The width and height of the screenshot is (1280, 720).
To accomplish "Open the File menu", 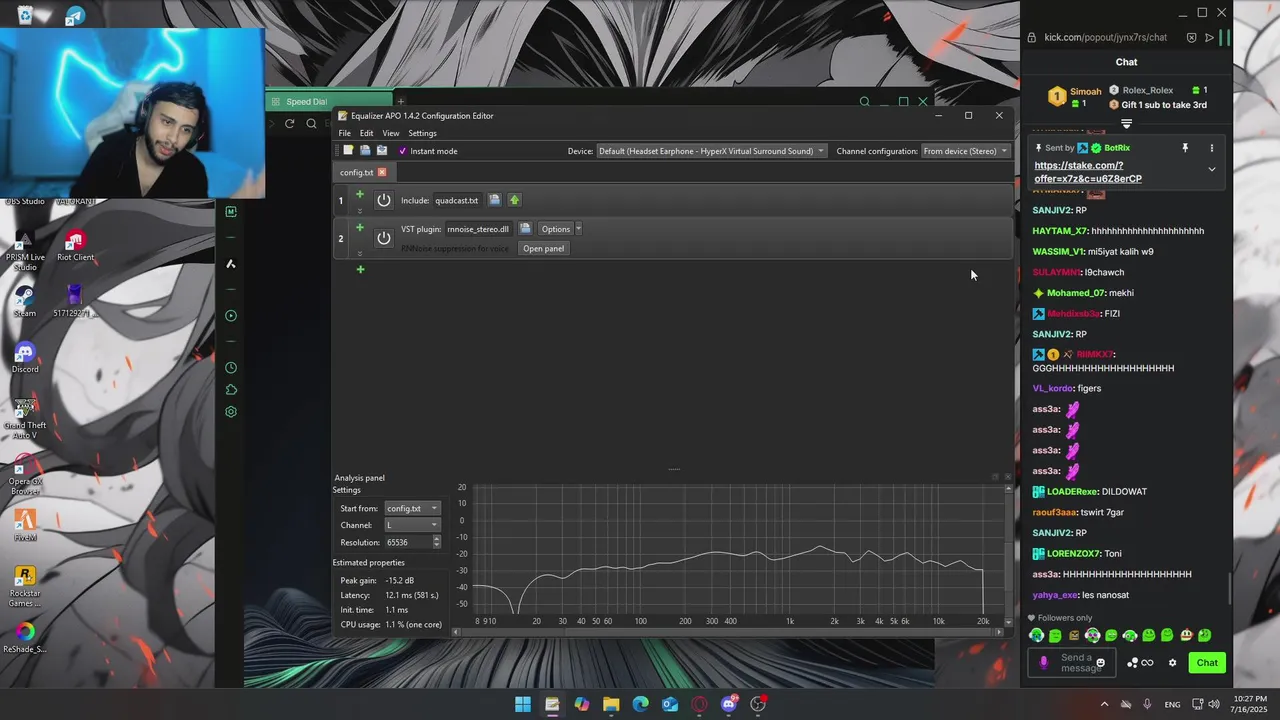I will (344, 133).
